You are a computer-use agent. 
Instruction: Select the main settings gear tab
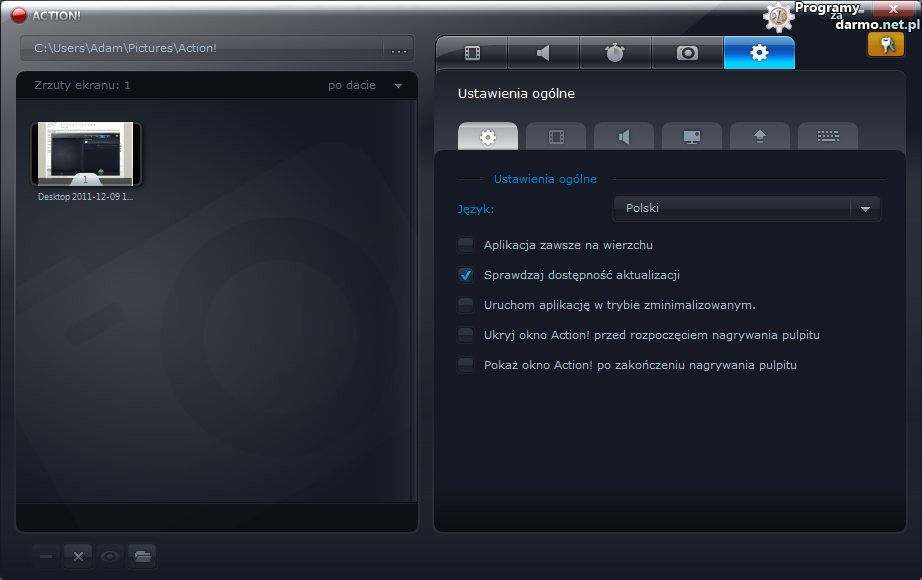click(759, 53)
